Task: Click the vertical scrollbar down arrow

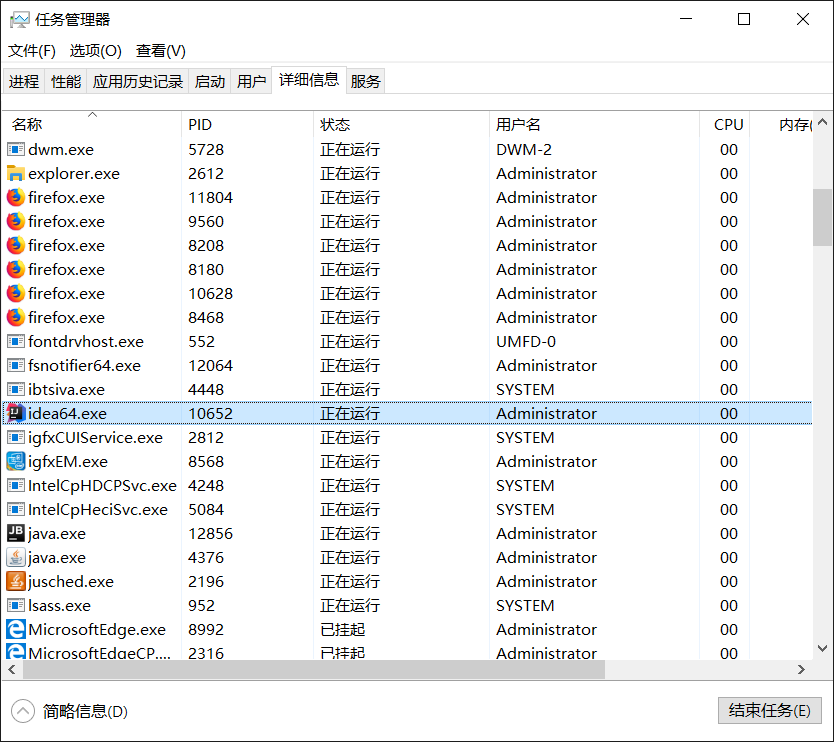Action: (822, 648)
